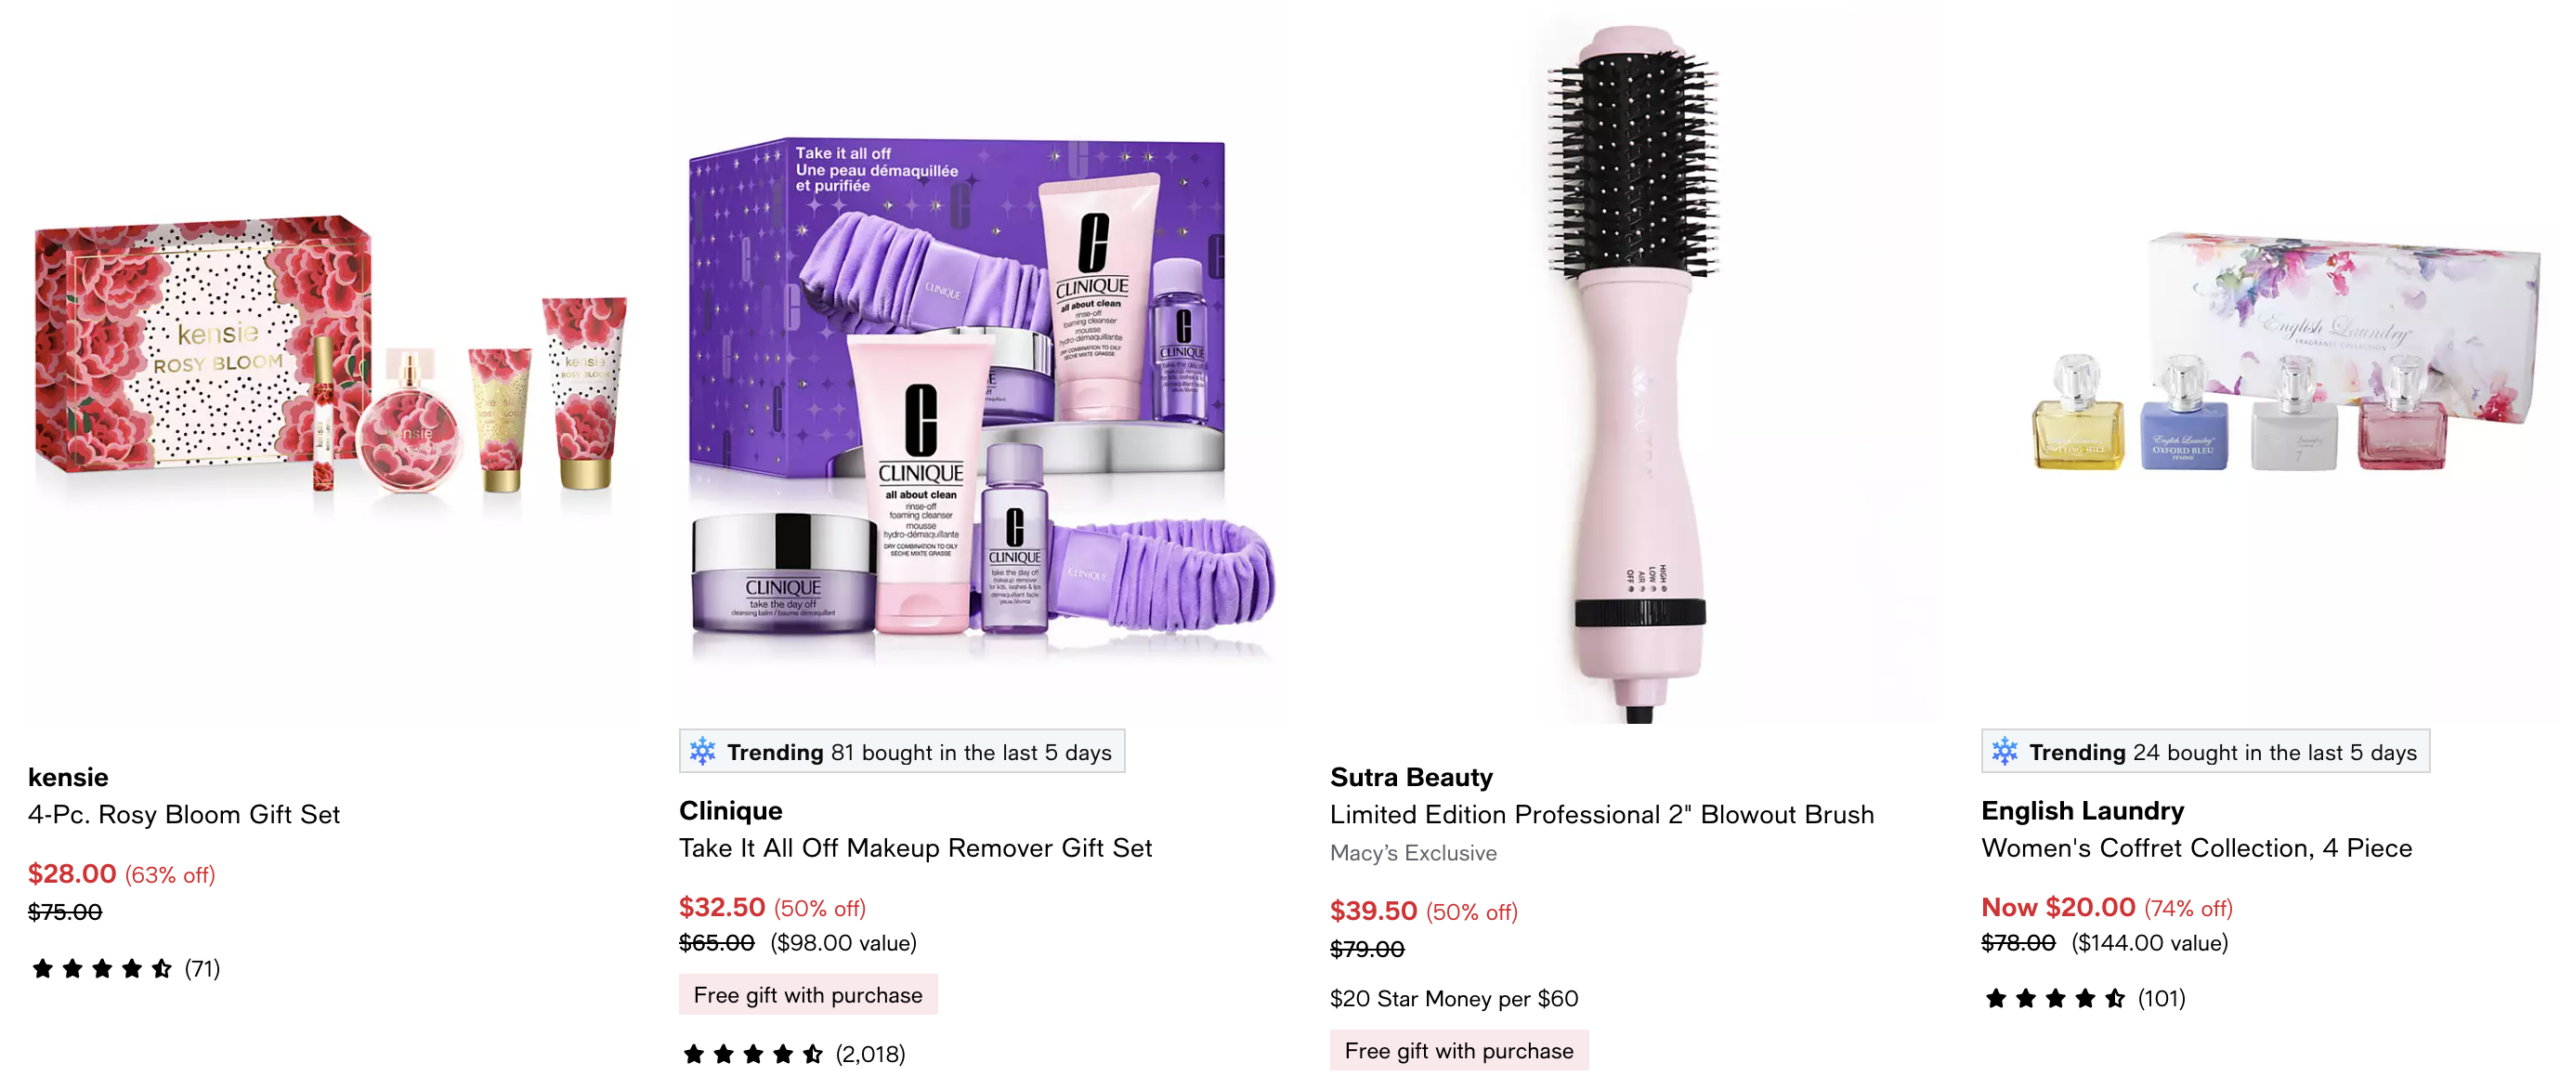Open the Clinique makeup remover set image
This screenshot has height=1076, width=2560.
pos(981,361)
